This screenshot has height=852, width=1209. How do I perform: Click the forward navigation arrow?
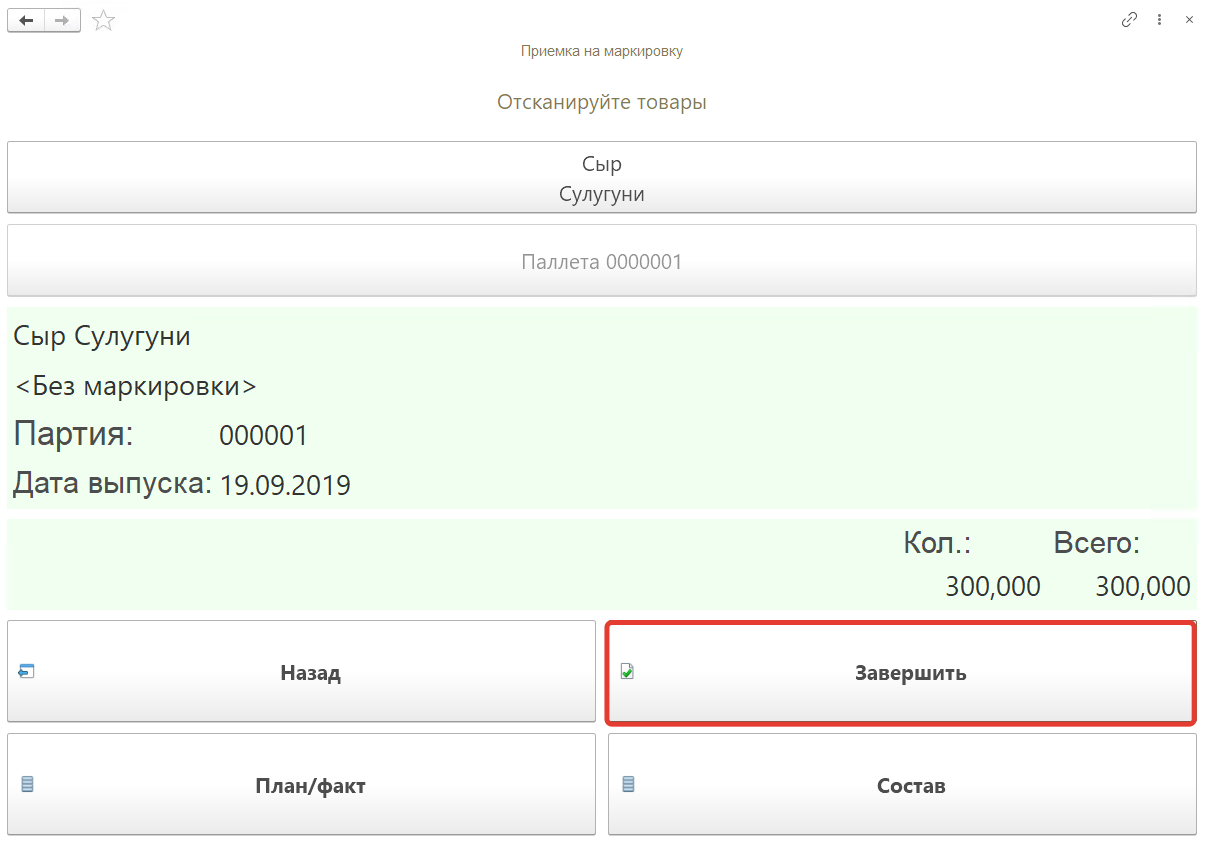(x=62, y=20)
